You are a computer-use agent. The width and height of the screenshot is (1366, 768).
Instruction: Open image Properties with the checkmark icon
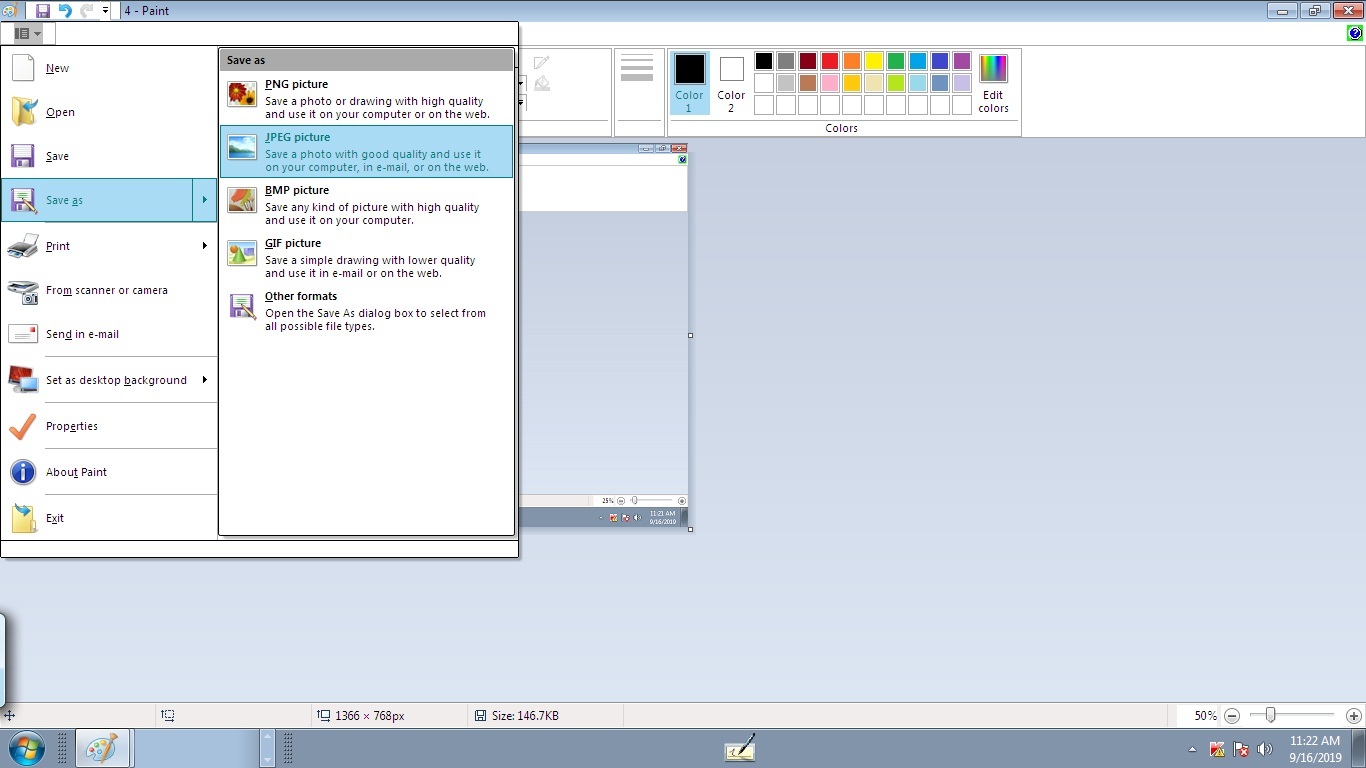click(x=109, y=426)
